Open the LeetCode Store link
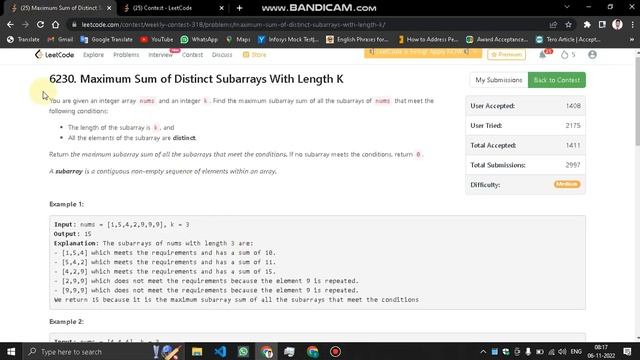 (x=254, y=55)
